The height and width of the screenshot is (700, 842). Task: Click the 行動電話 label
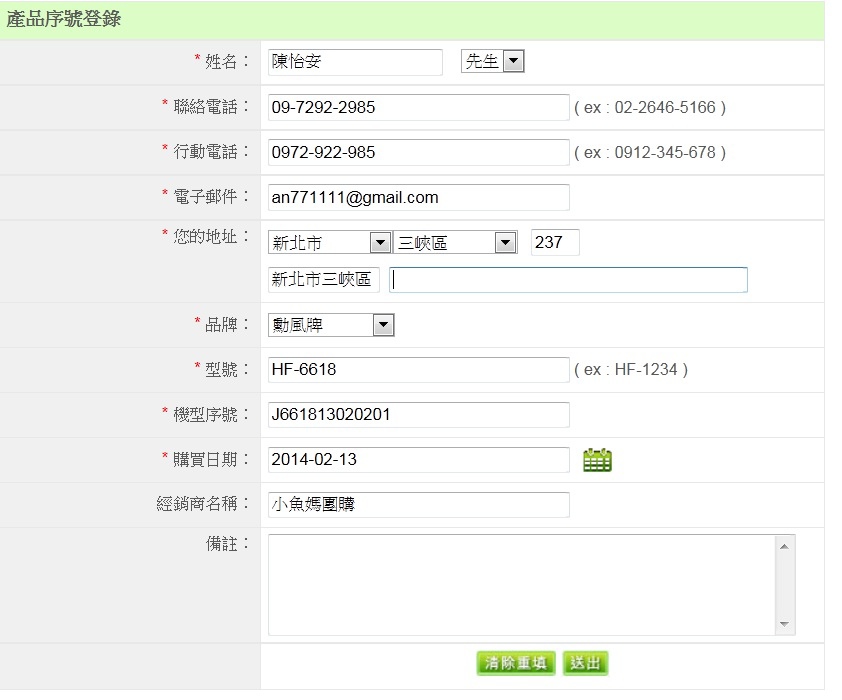pyautogui.click(x=206, y=151)
